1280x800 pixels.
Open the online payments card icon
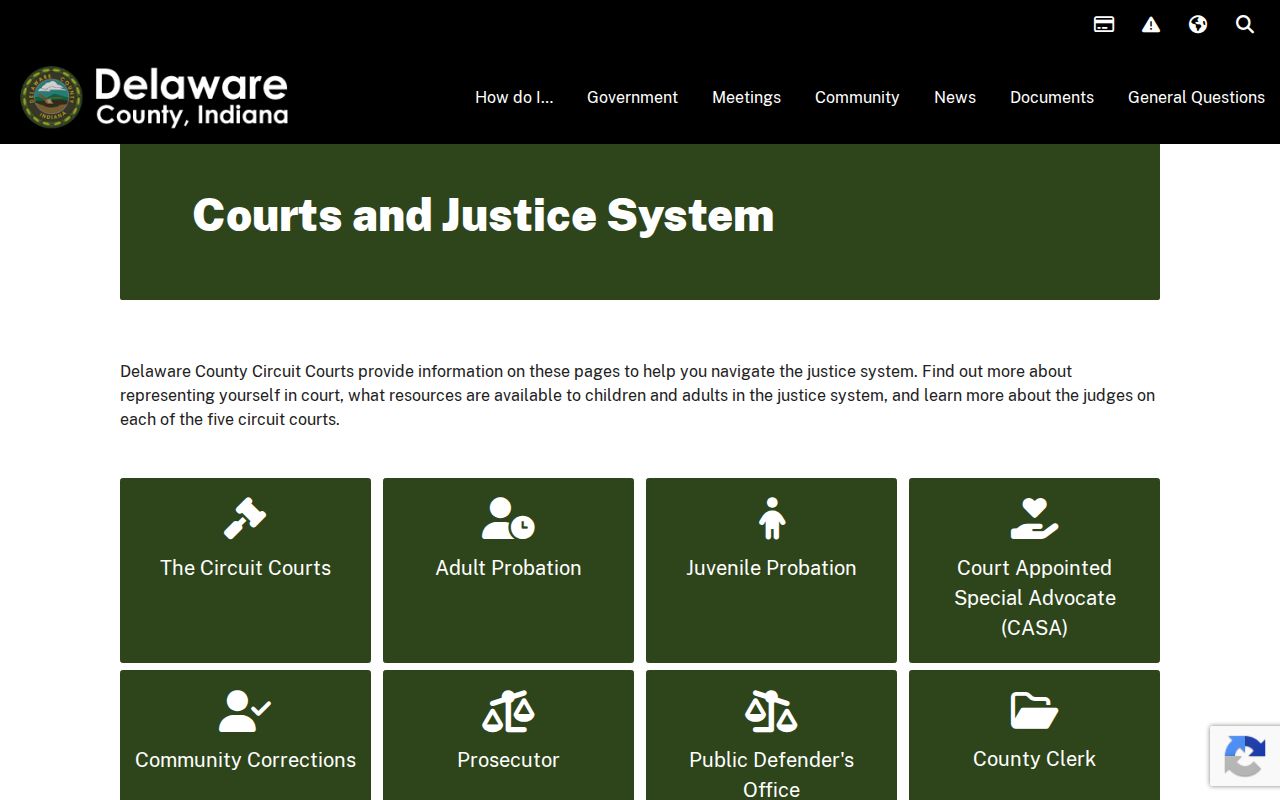(x=1104, y=24)
